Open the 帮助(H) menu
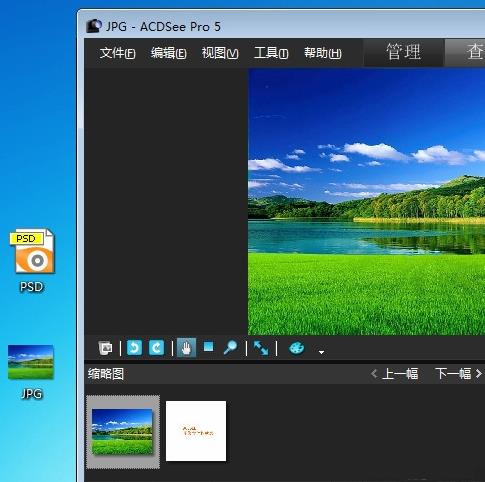The image size is (485, 482). click(323, 53)
